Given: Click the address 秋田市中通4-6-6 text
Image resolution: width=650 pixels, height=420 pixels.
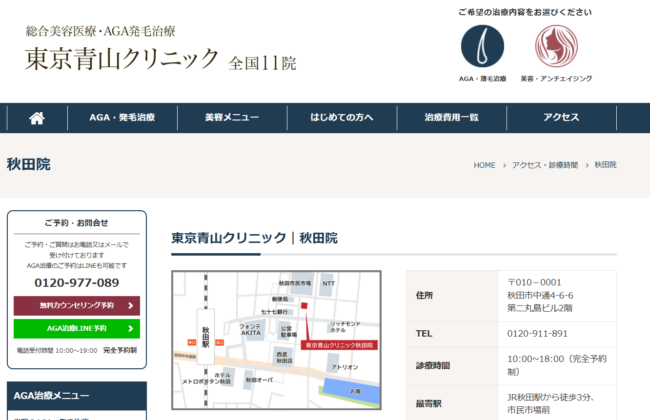Looking at the screenshot, I should pyautogui.click(x=540, y=296).
